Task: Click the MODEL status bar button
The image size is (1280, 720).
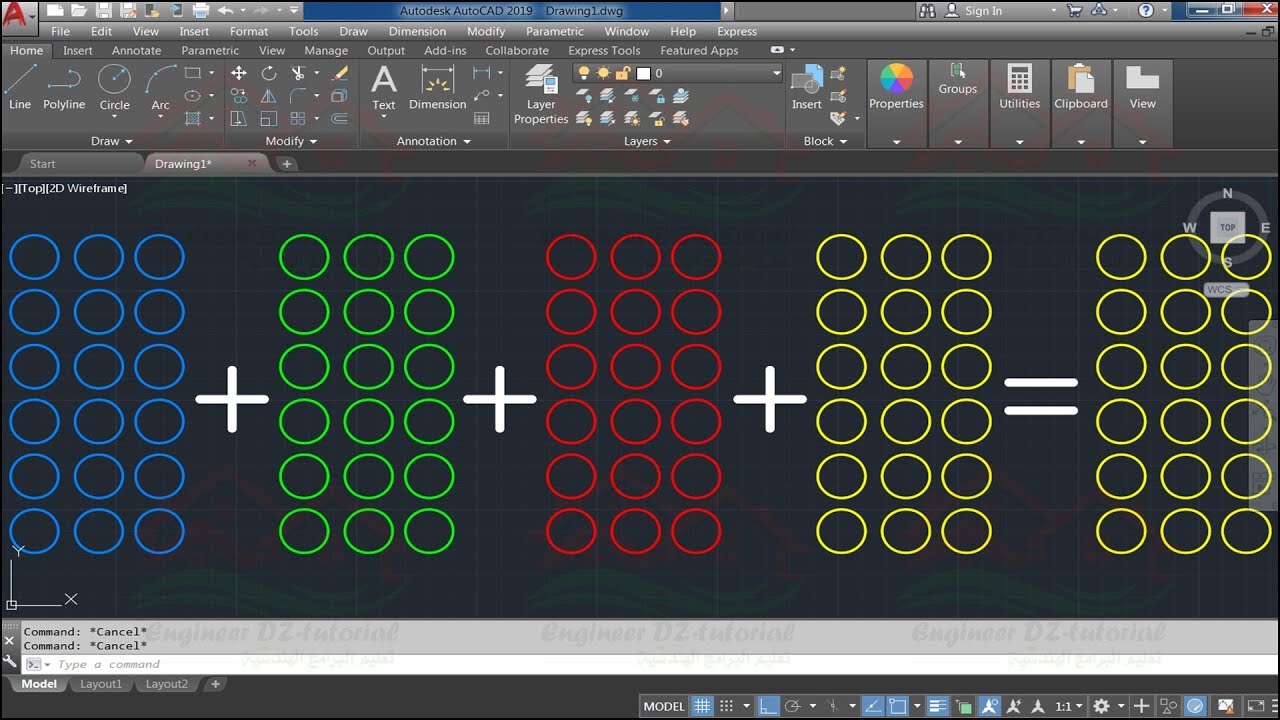Action: click(664, 706)
